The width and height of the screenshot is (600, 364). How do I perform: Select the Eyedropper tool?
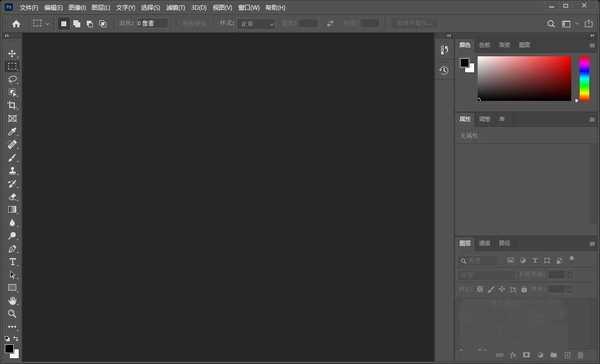pyautogui.click(x=12, y=132)
